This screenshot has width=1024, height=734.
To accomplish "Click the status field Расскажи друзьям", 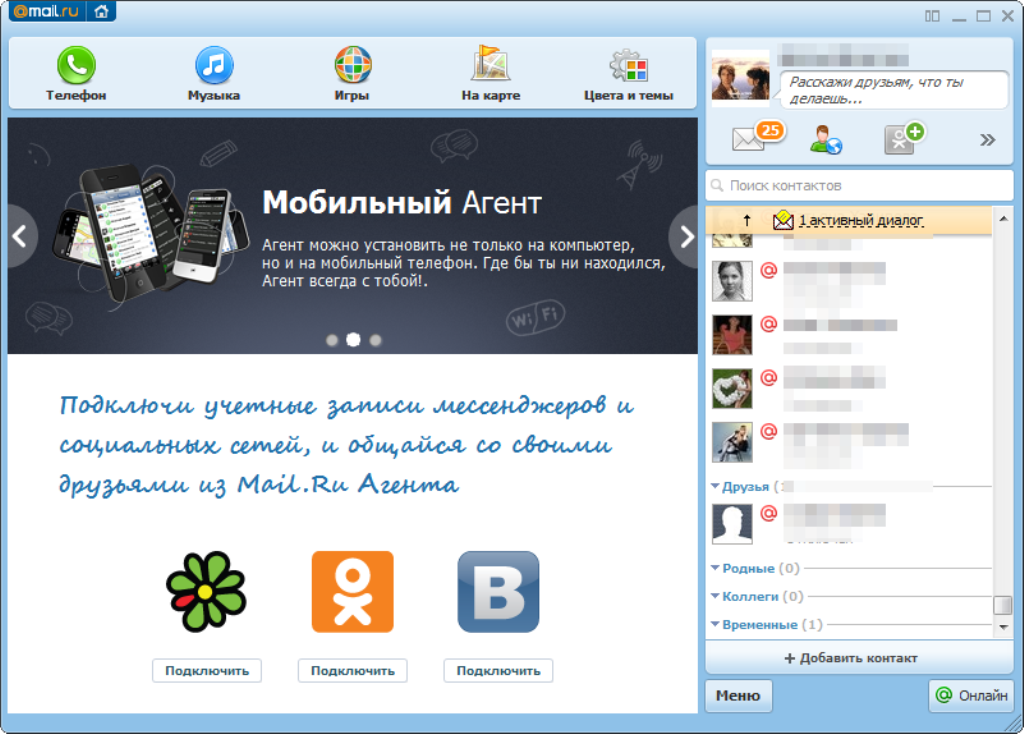I will coord(893,90).
